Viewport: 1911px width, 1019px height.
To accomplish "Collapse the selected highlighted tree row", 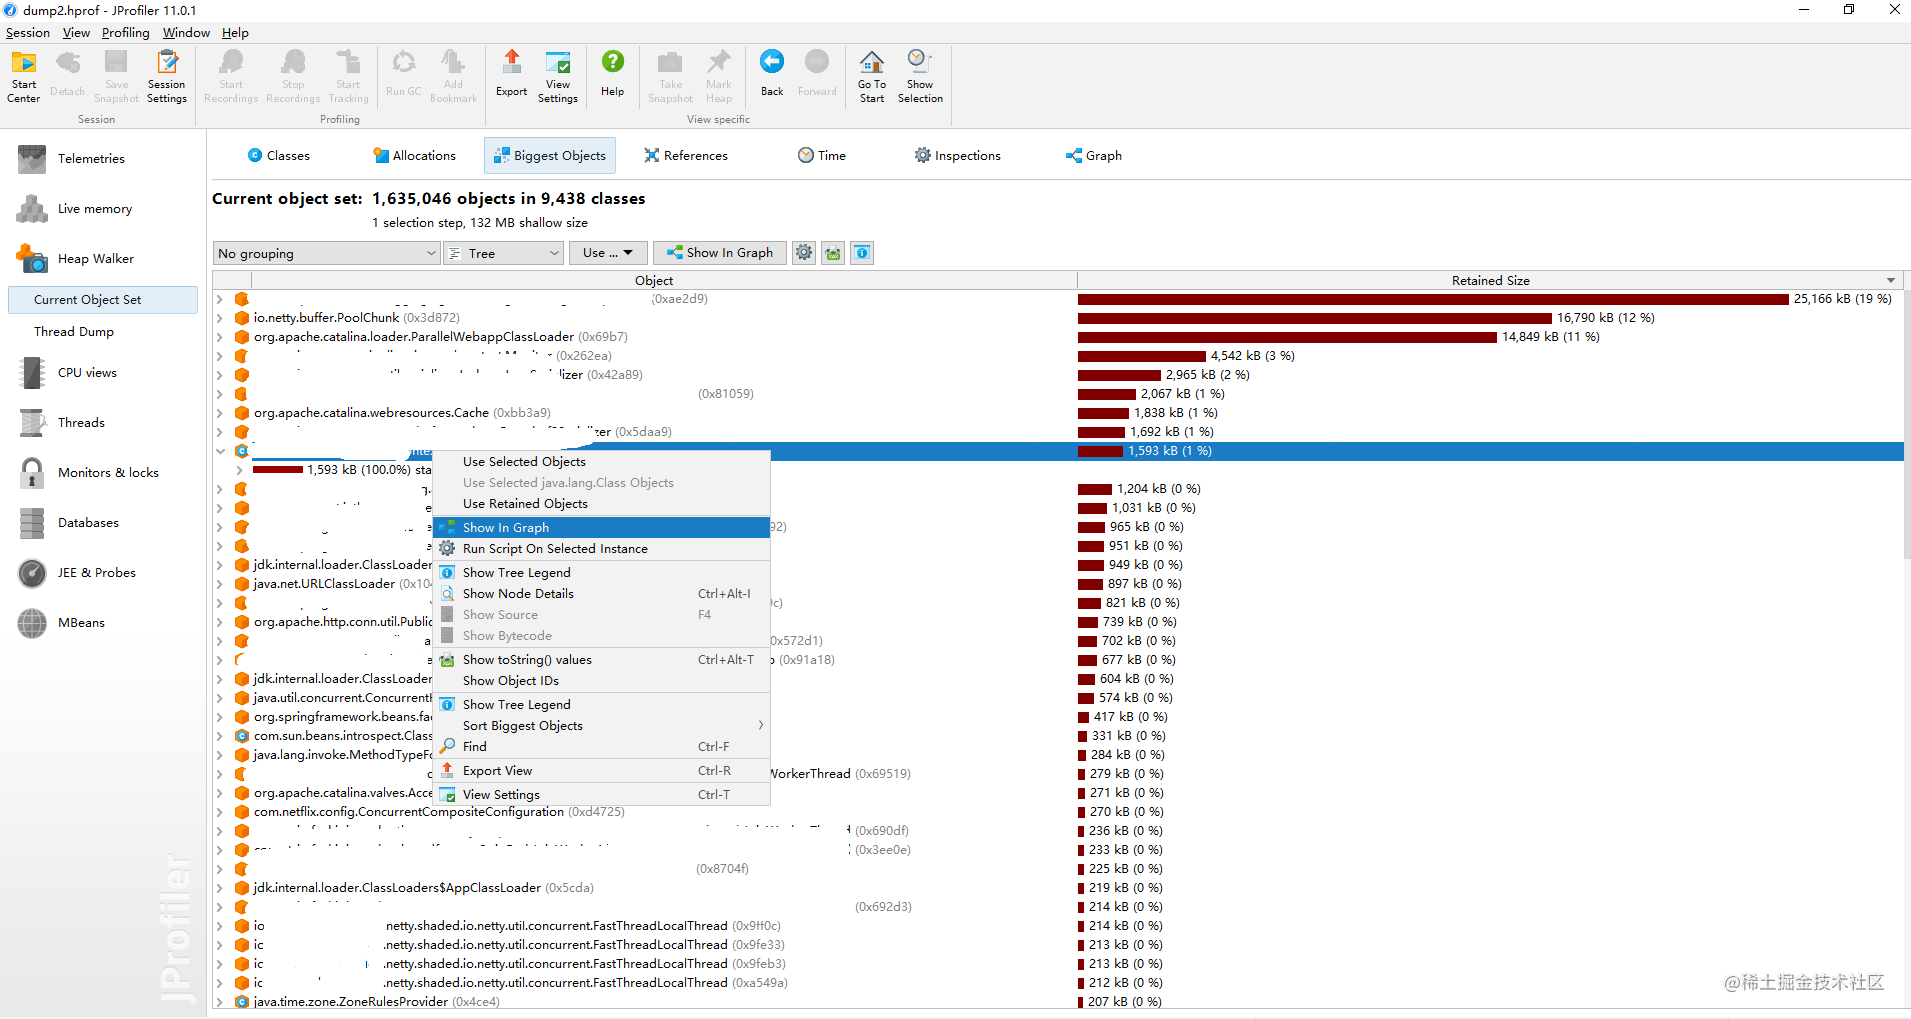I will click(219, 451).
